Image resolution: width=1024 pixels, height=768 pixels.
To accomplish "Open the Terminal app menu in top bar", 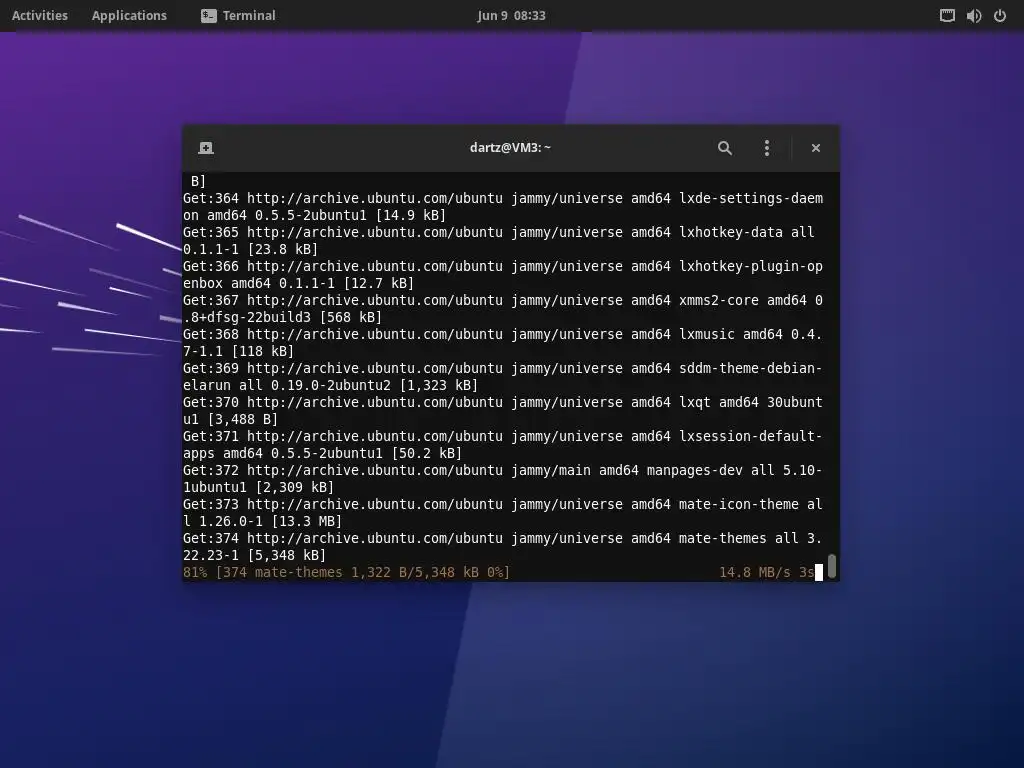I will pyautogui.click(x=238, y=15).
